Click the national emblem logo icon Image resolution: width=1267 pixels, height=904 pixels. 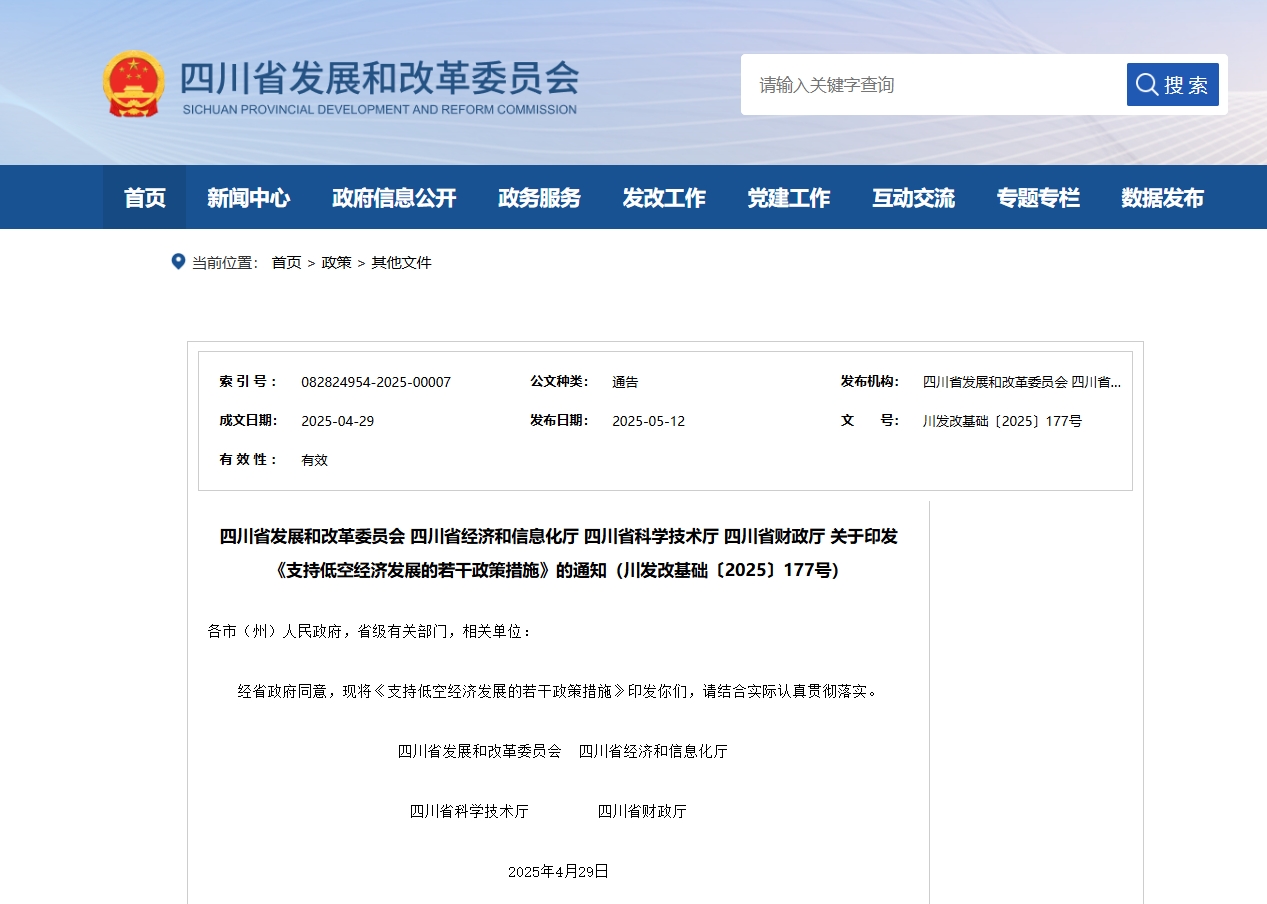click(x=134, y=84)
